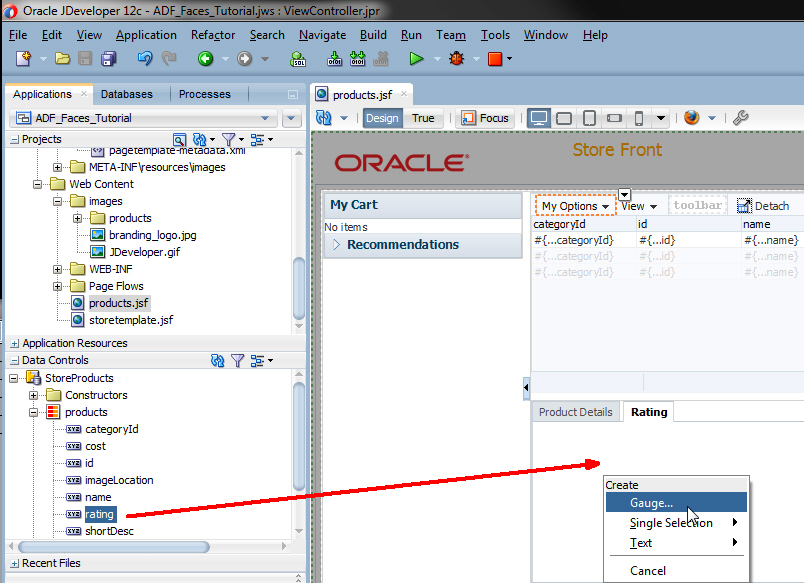
Task: Click the red Terminate stop icon
Action: [x=495, y=59]
